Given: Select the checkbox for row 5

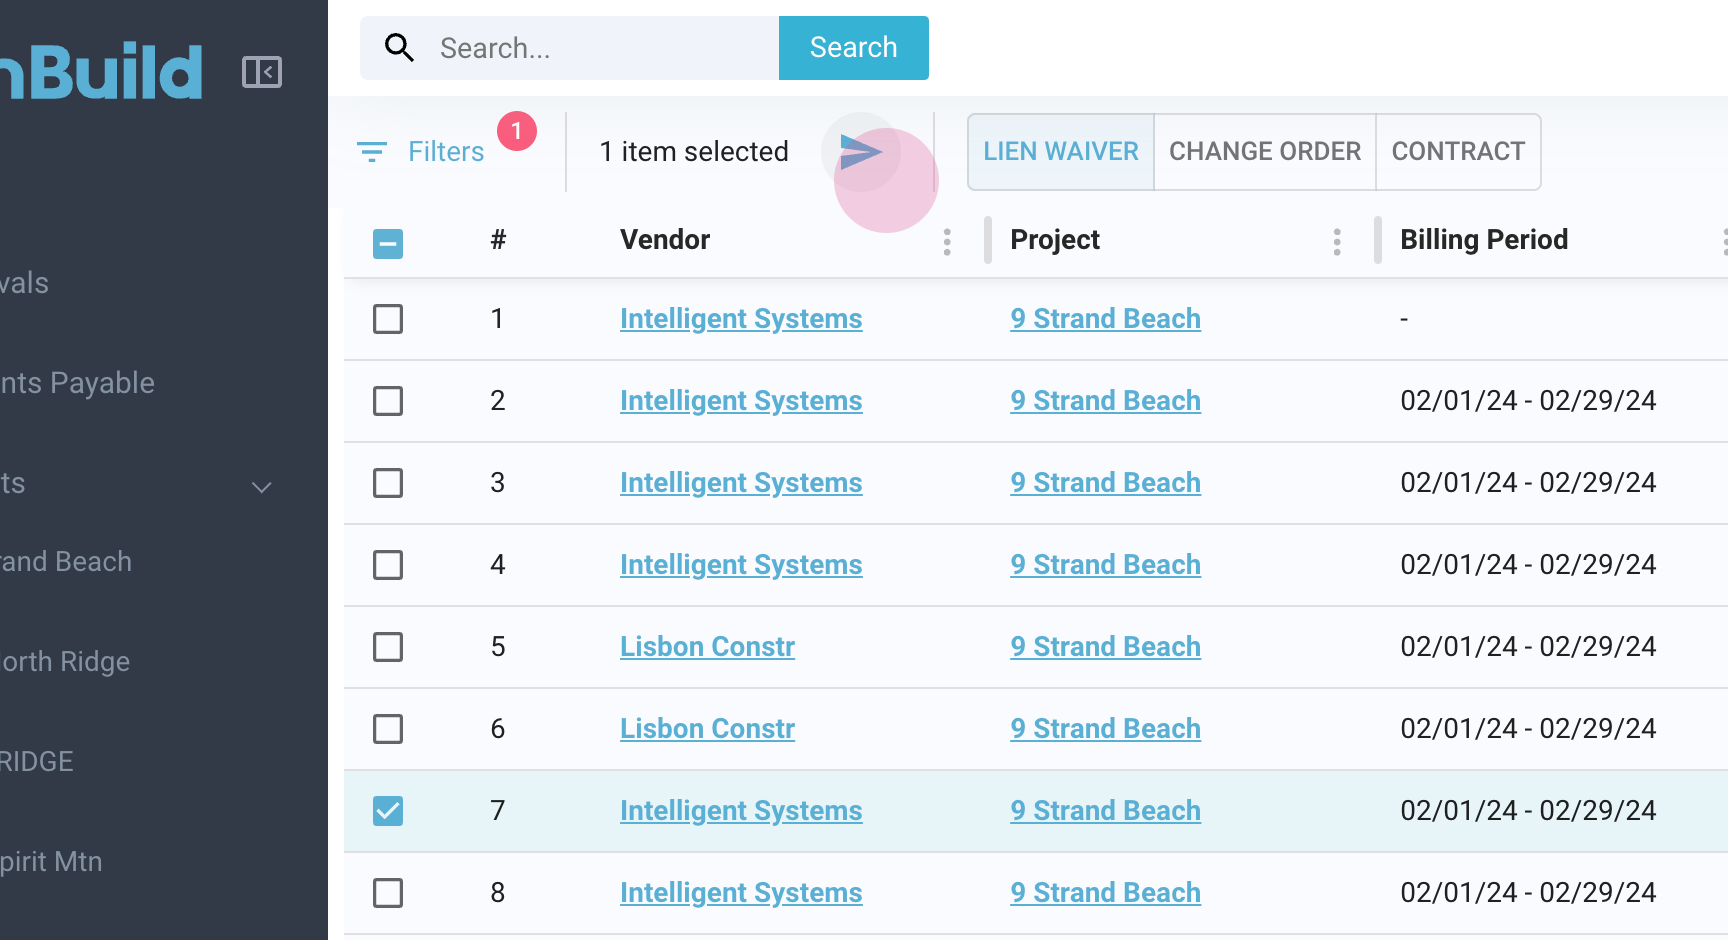Looking at the screenshot, I should click(x=388, y=647).
